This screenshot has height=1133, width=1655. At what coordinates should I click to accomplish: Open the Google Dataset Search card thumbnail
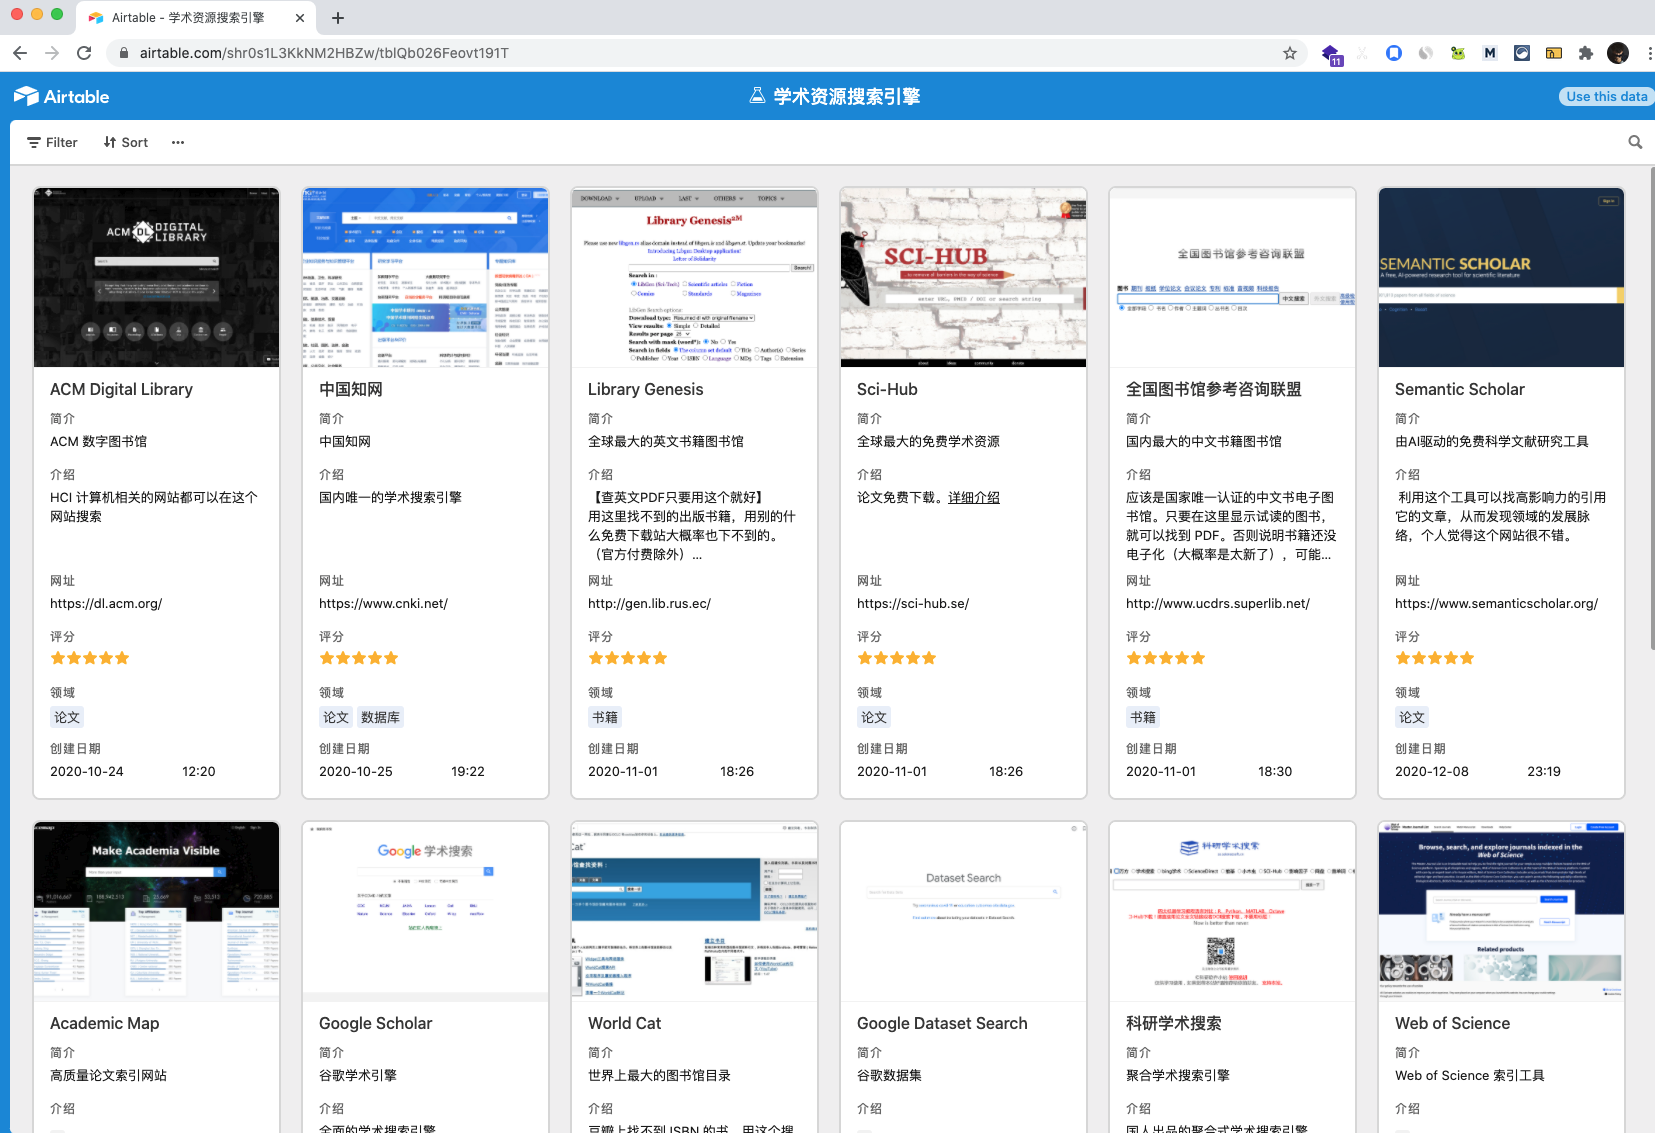(963, 911)
